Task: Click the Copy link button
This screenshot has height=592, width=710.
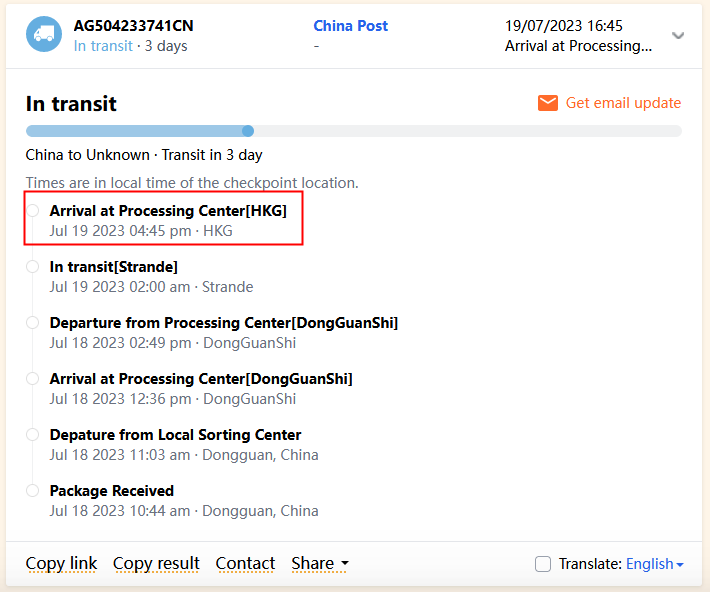Action: click(62, 564)
